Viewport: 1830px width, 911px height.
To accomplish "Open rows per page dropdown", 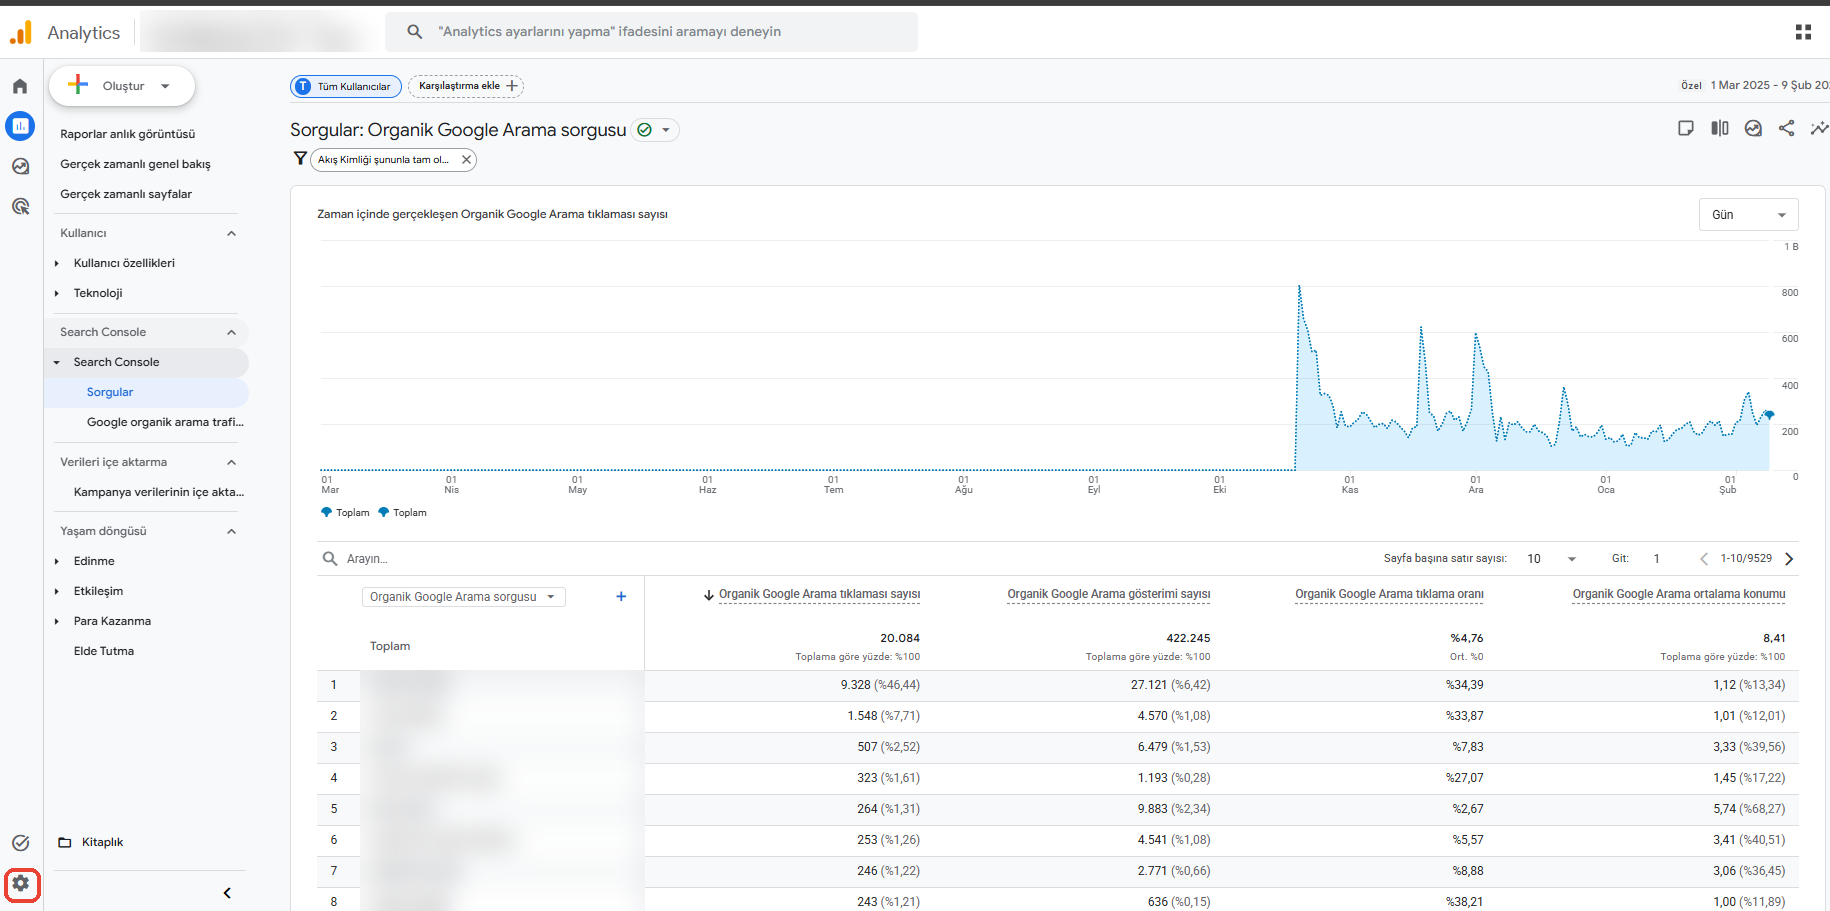I will pyautogui.click(x=1552, y=559).
